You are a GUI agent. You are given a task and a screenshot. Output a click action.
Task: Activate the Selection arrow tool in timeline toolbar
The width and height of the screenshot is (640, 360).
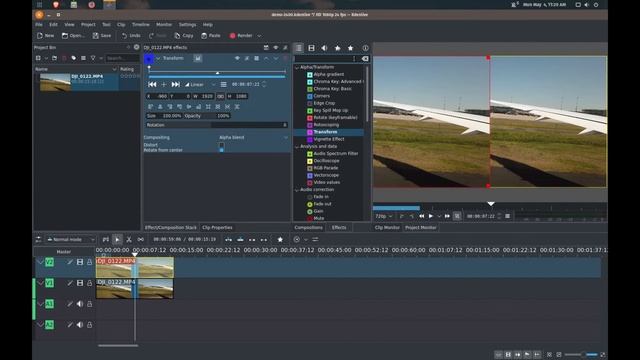pyautogui.click(x=117, y=240)
